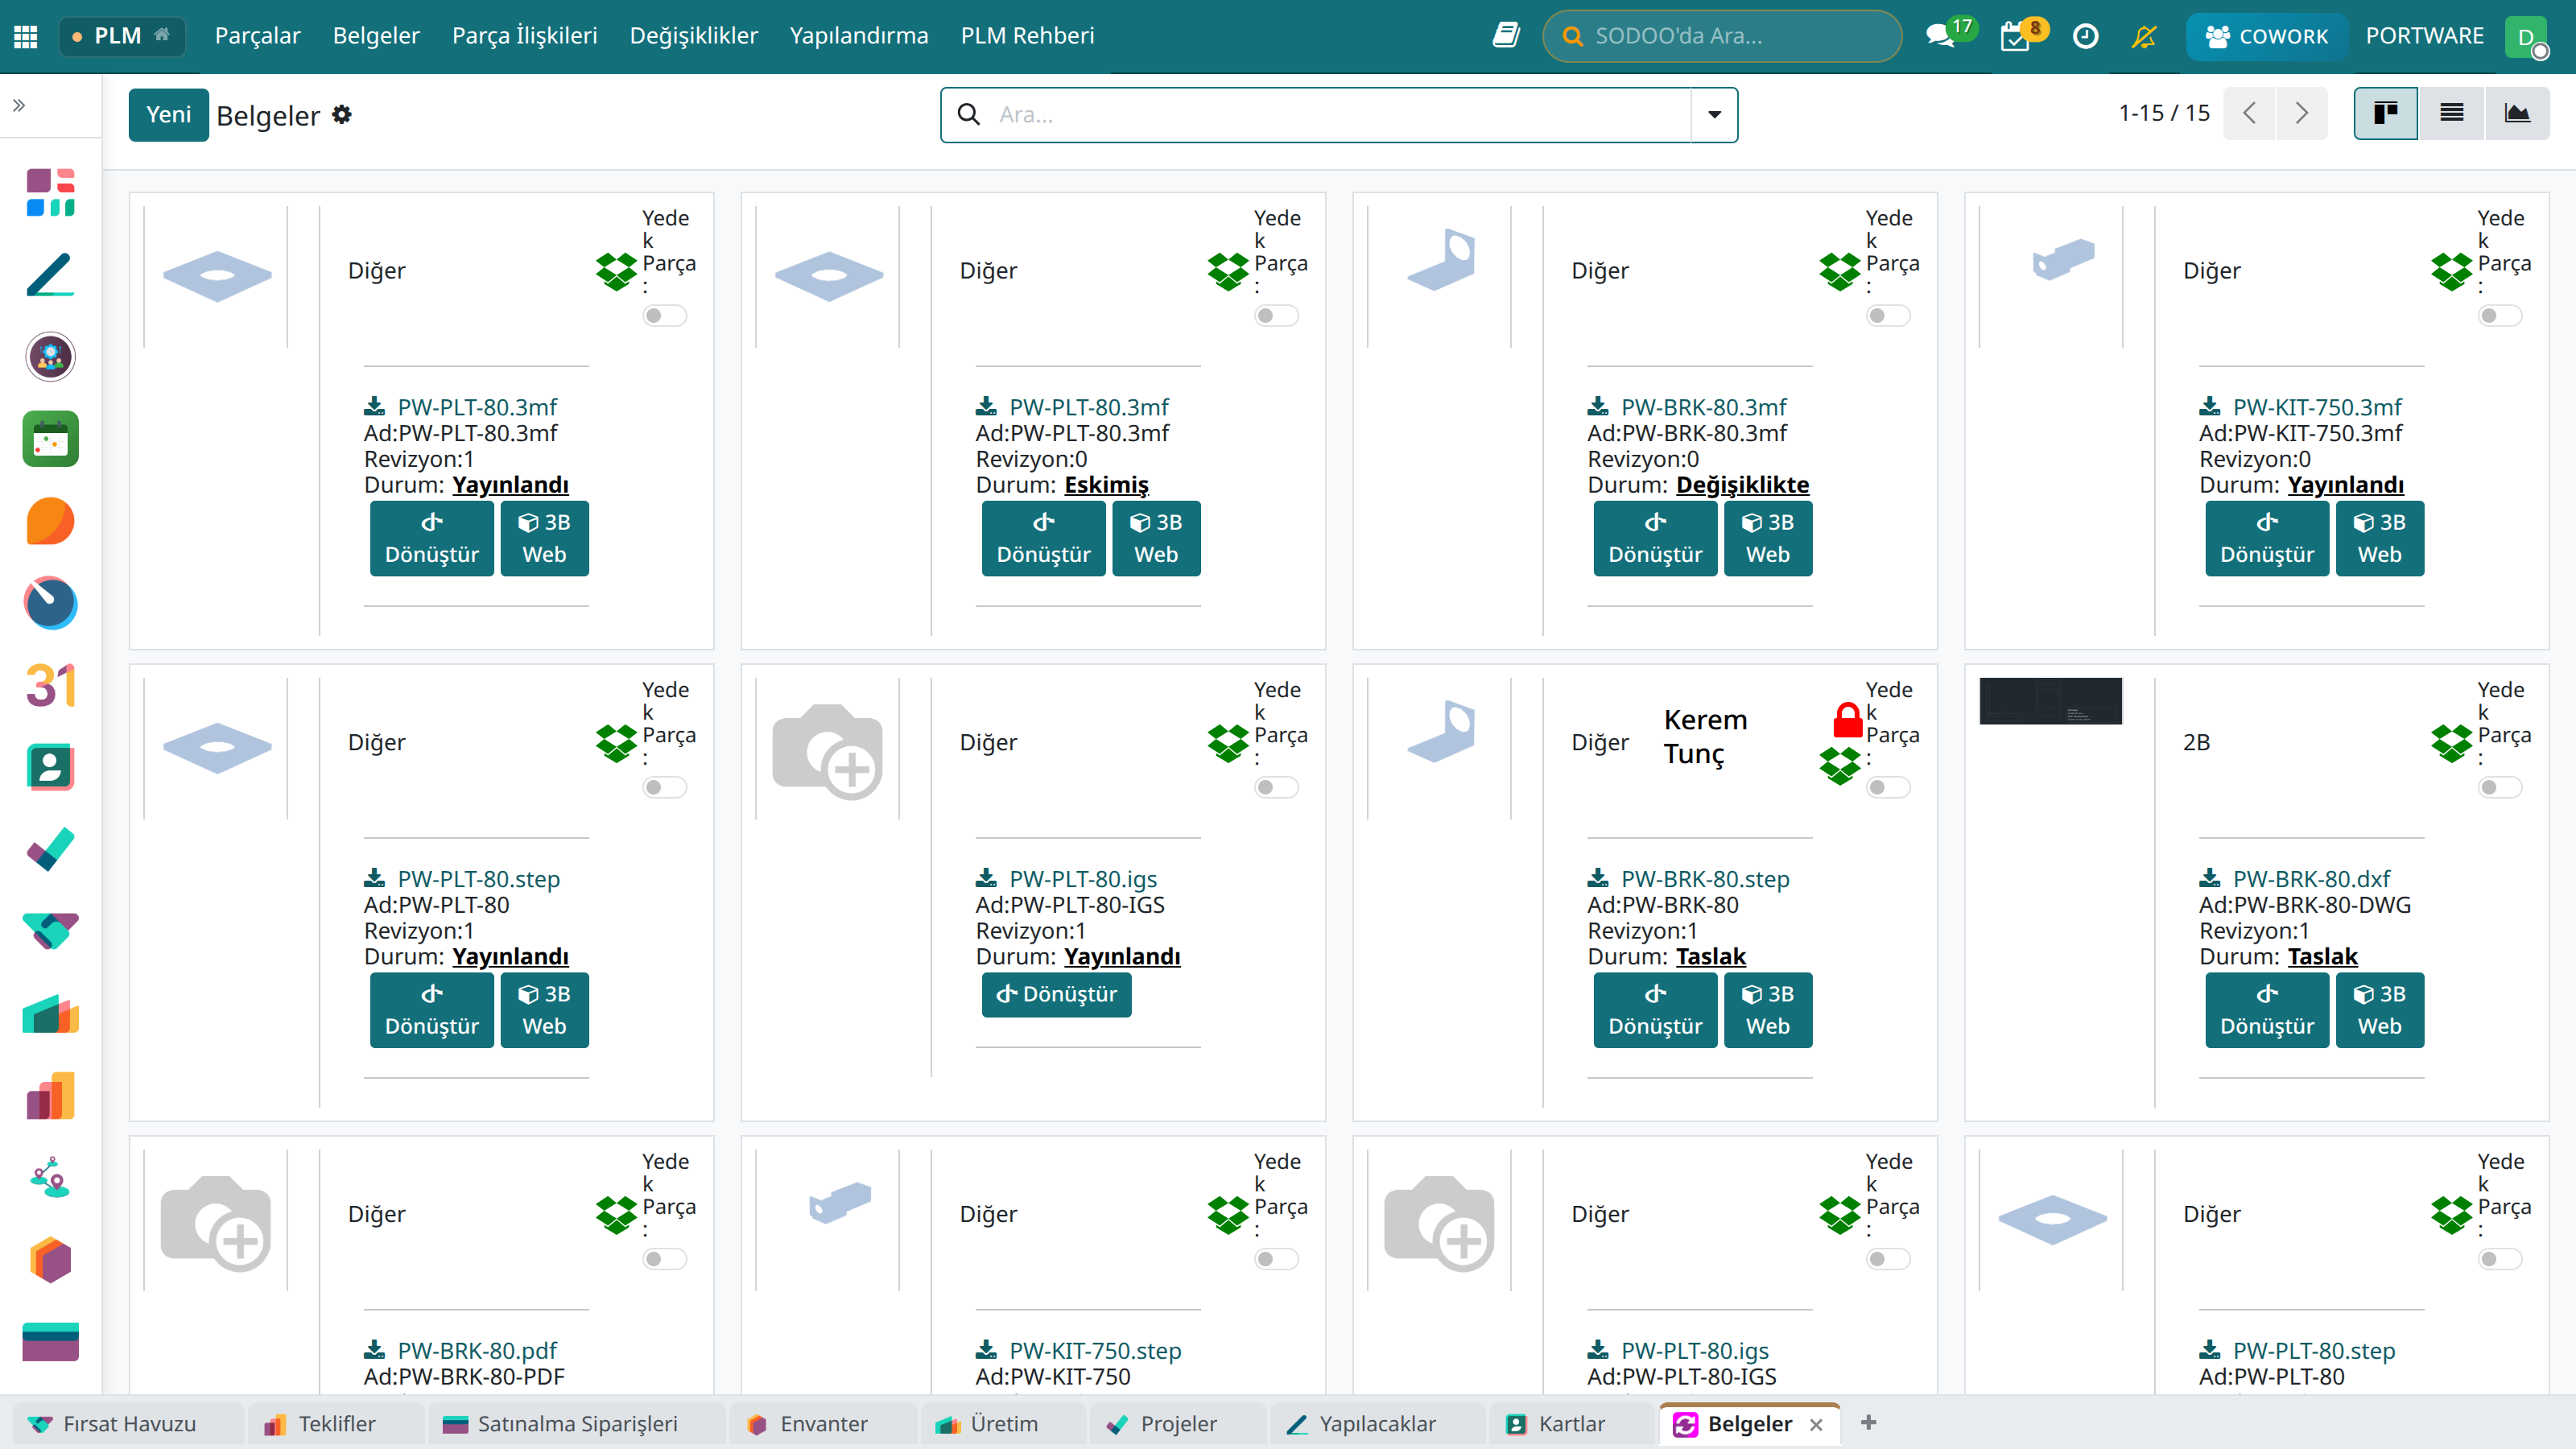Switch to list view icon

[2451, 113]
